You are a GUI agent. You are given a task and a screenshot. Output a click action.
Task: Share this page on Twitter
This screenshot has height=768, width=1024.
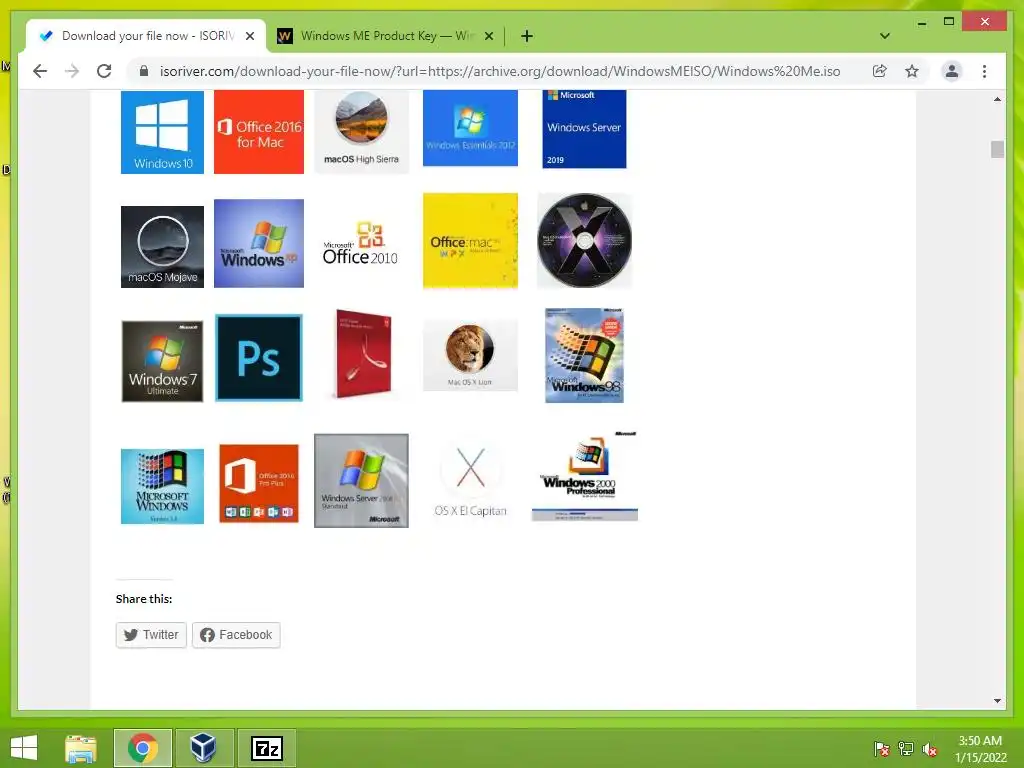click(x=151, y=635)
